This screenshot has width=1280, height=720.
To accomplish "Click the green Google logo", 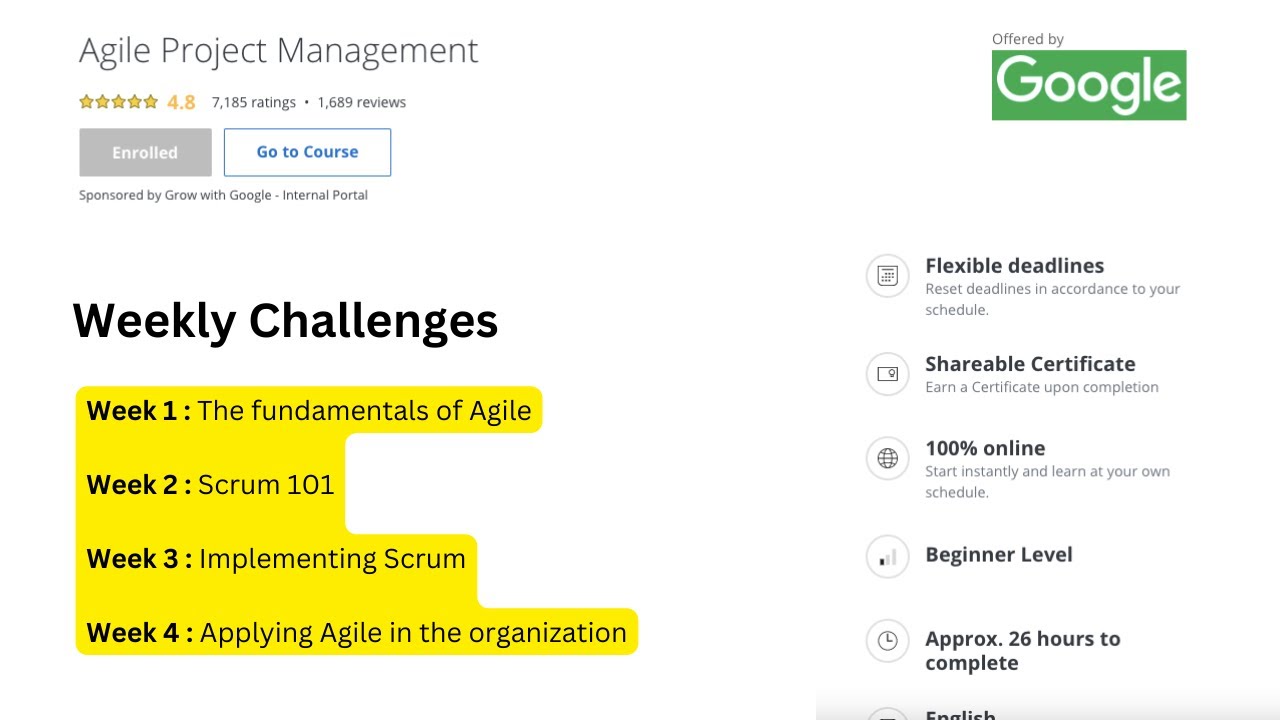I will [1088, 85].
